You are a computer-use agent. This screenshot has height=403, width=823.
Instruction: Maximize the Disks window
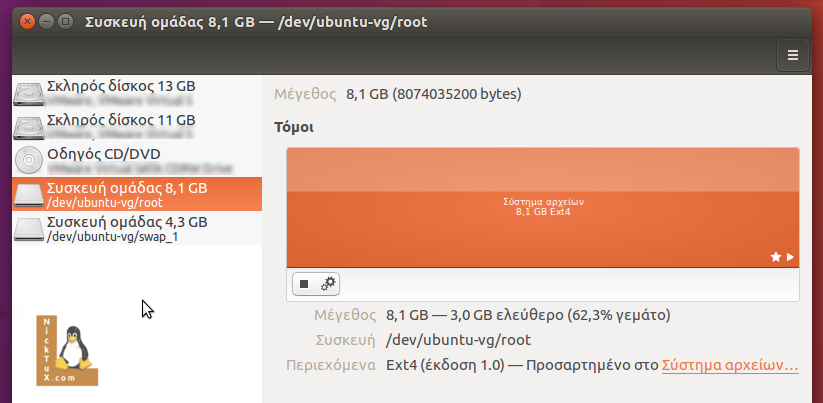coord(65,21)
